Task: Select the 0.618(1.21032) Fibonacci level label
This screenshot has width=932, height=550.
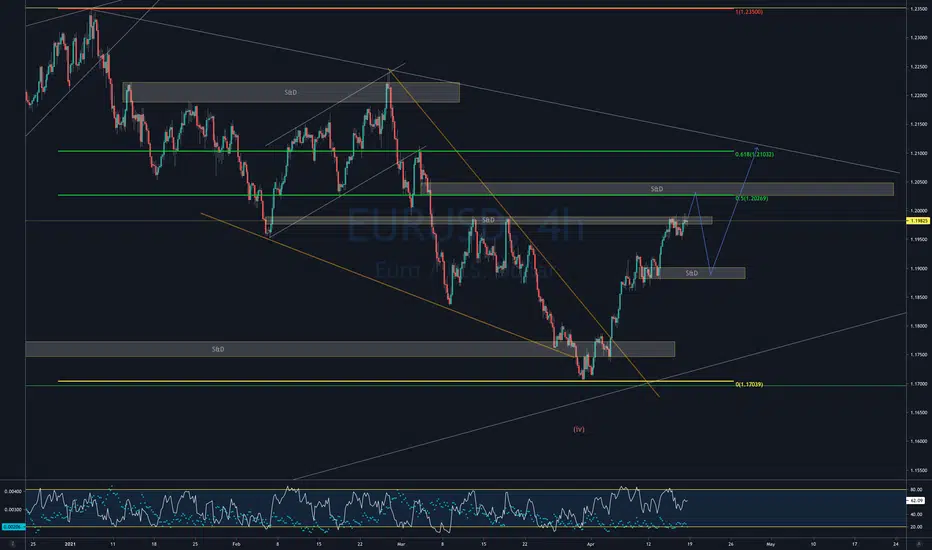Action: pos(754,155)
